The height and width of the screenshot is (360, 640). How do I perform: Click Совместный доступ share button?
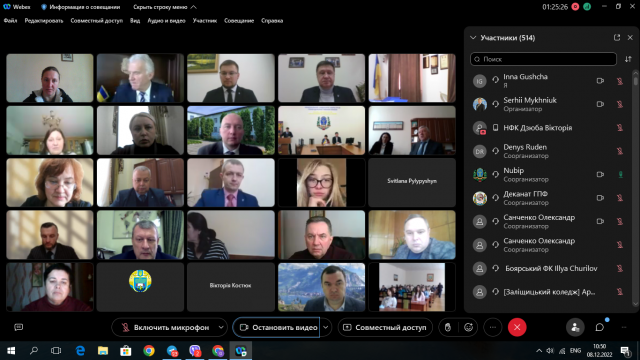point(385,327)
